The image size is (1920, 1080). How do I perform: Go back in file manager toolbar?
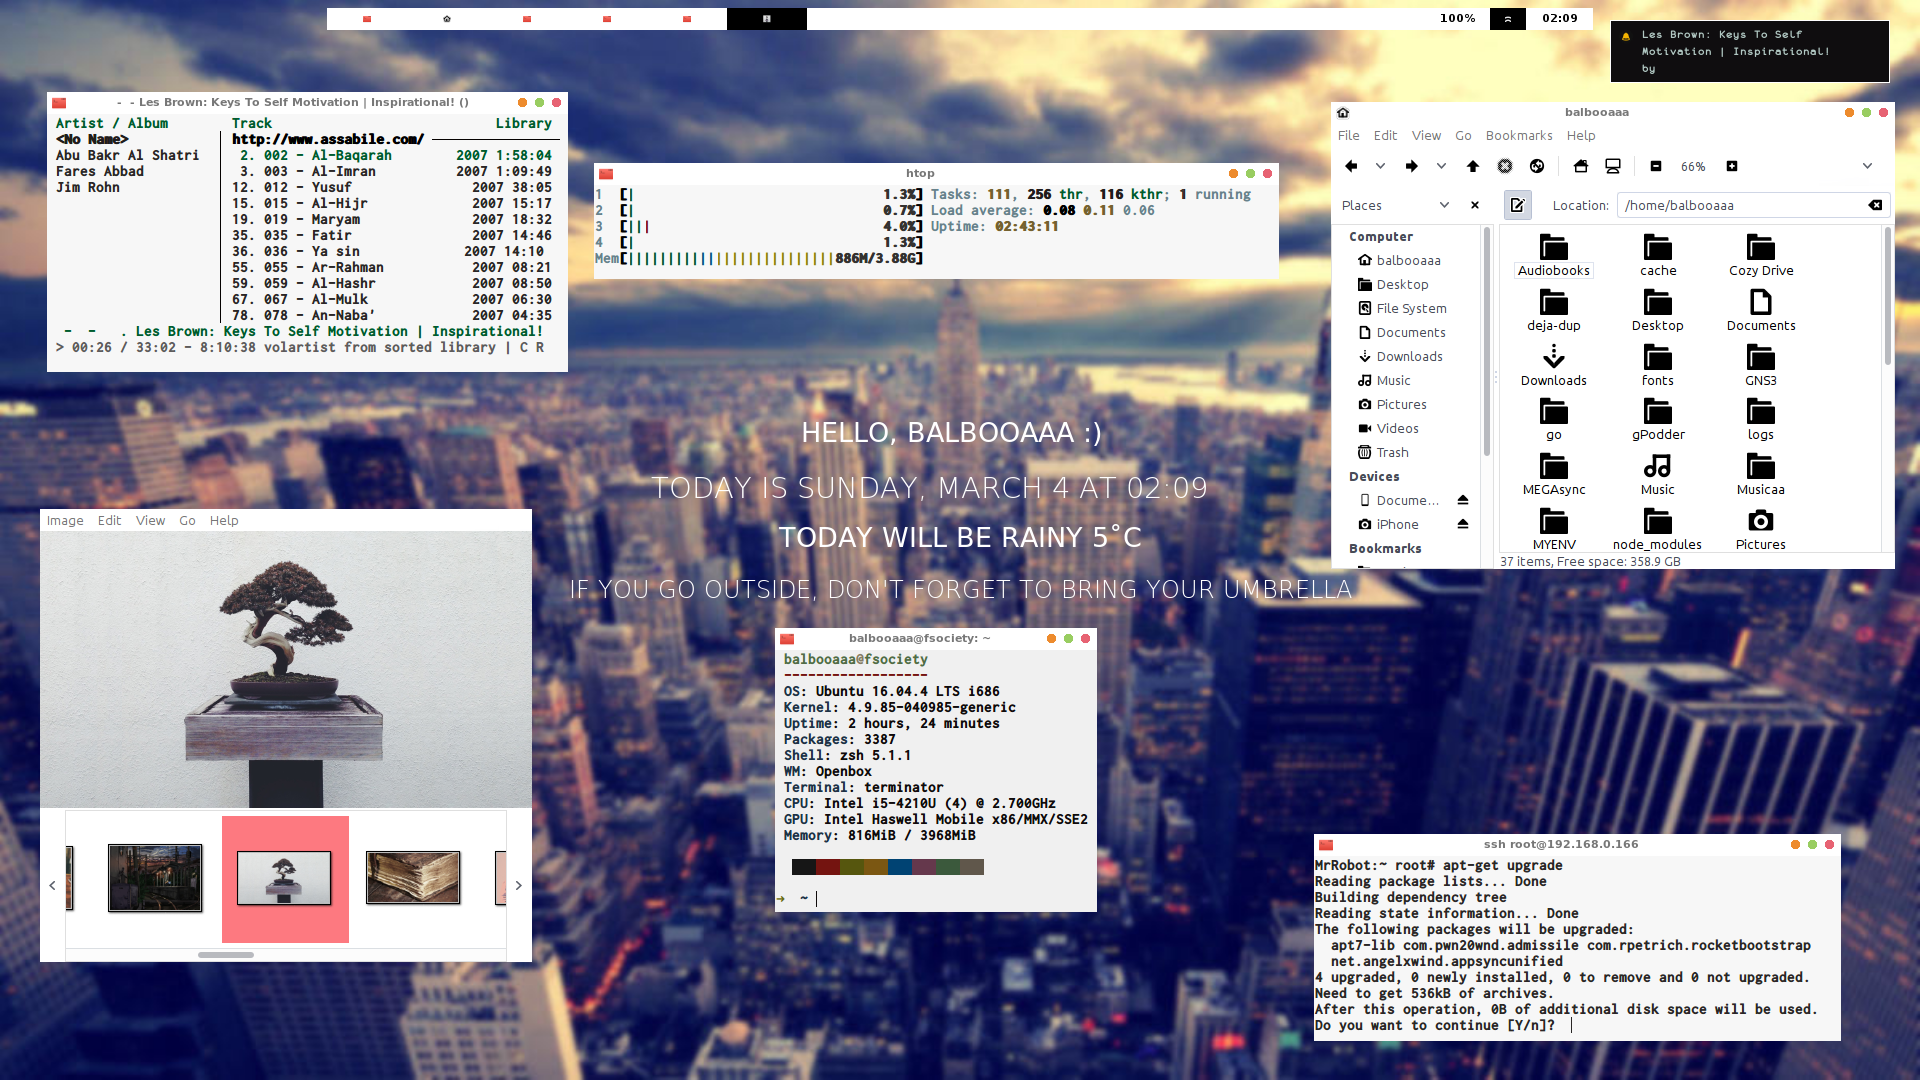[x=1351, y=166]
